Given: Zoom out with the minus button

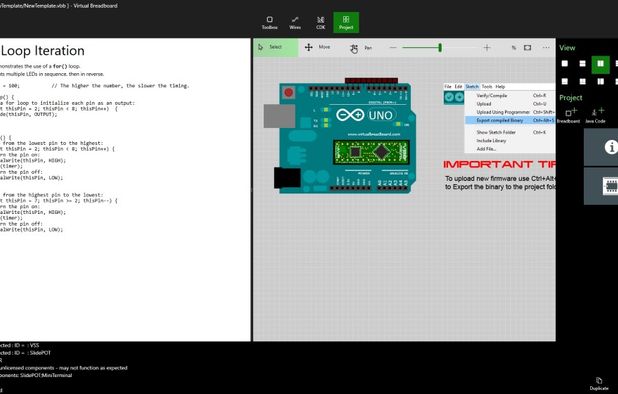Looking at the screenshot, I should click(x=393, y=48).
